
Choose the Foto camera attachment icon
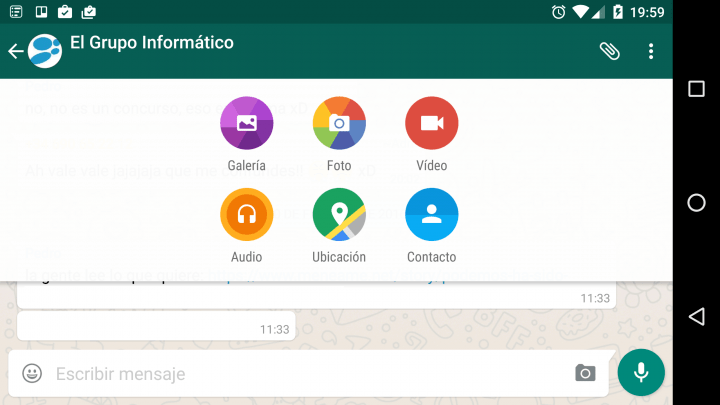pos(339,123)
